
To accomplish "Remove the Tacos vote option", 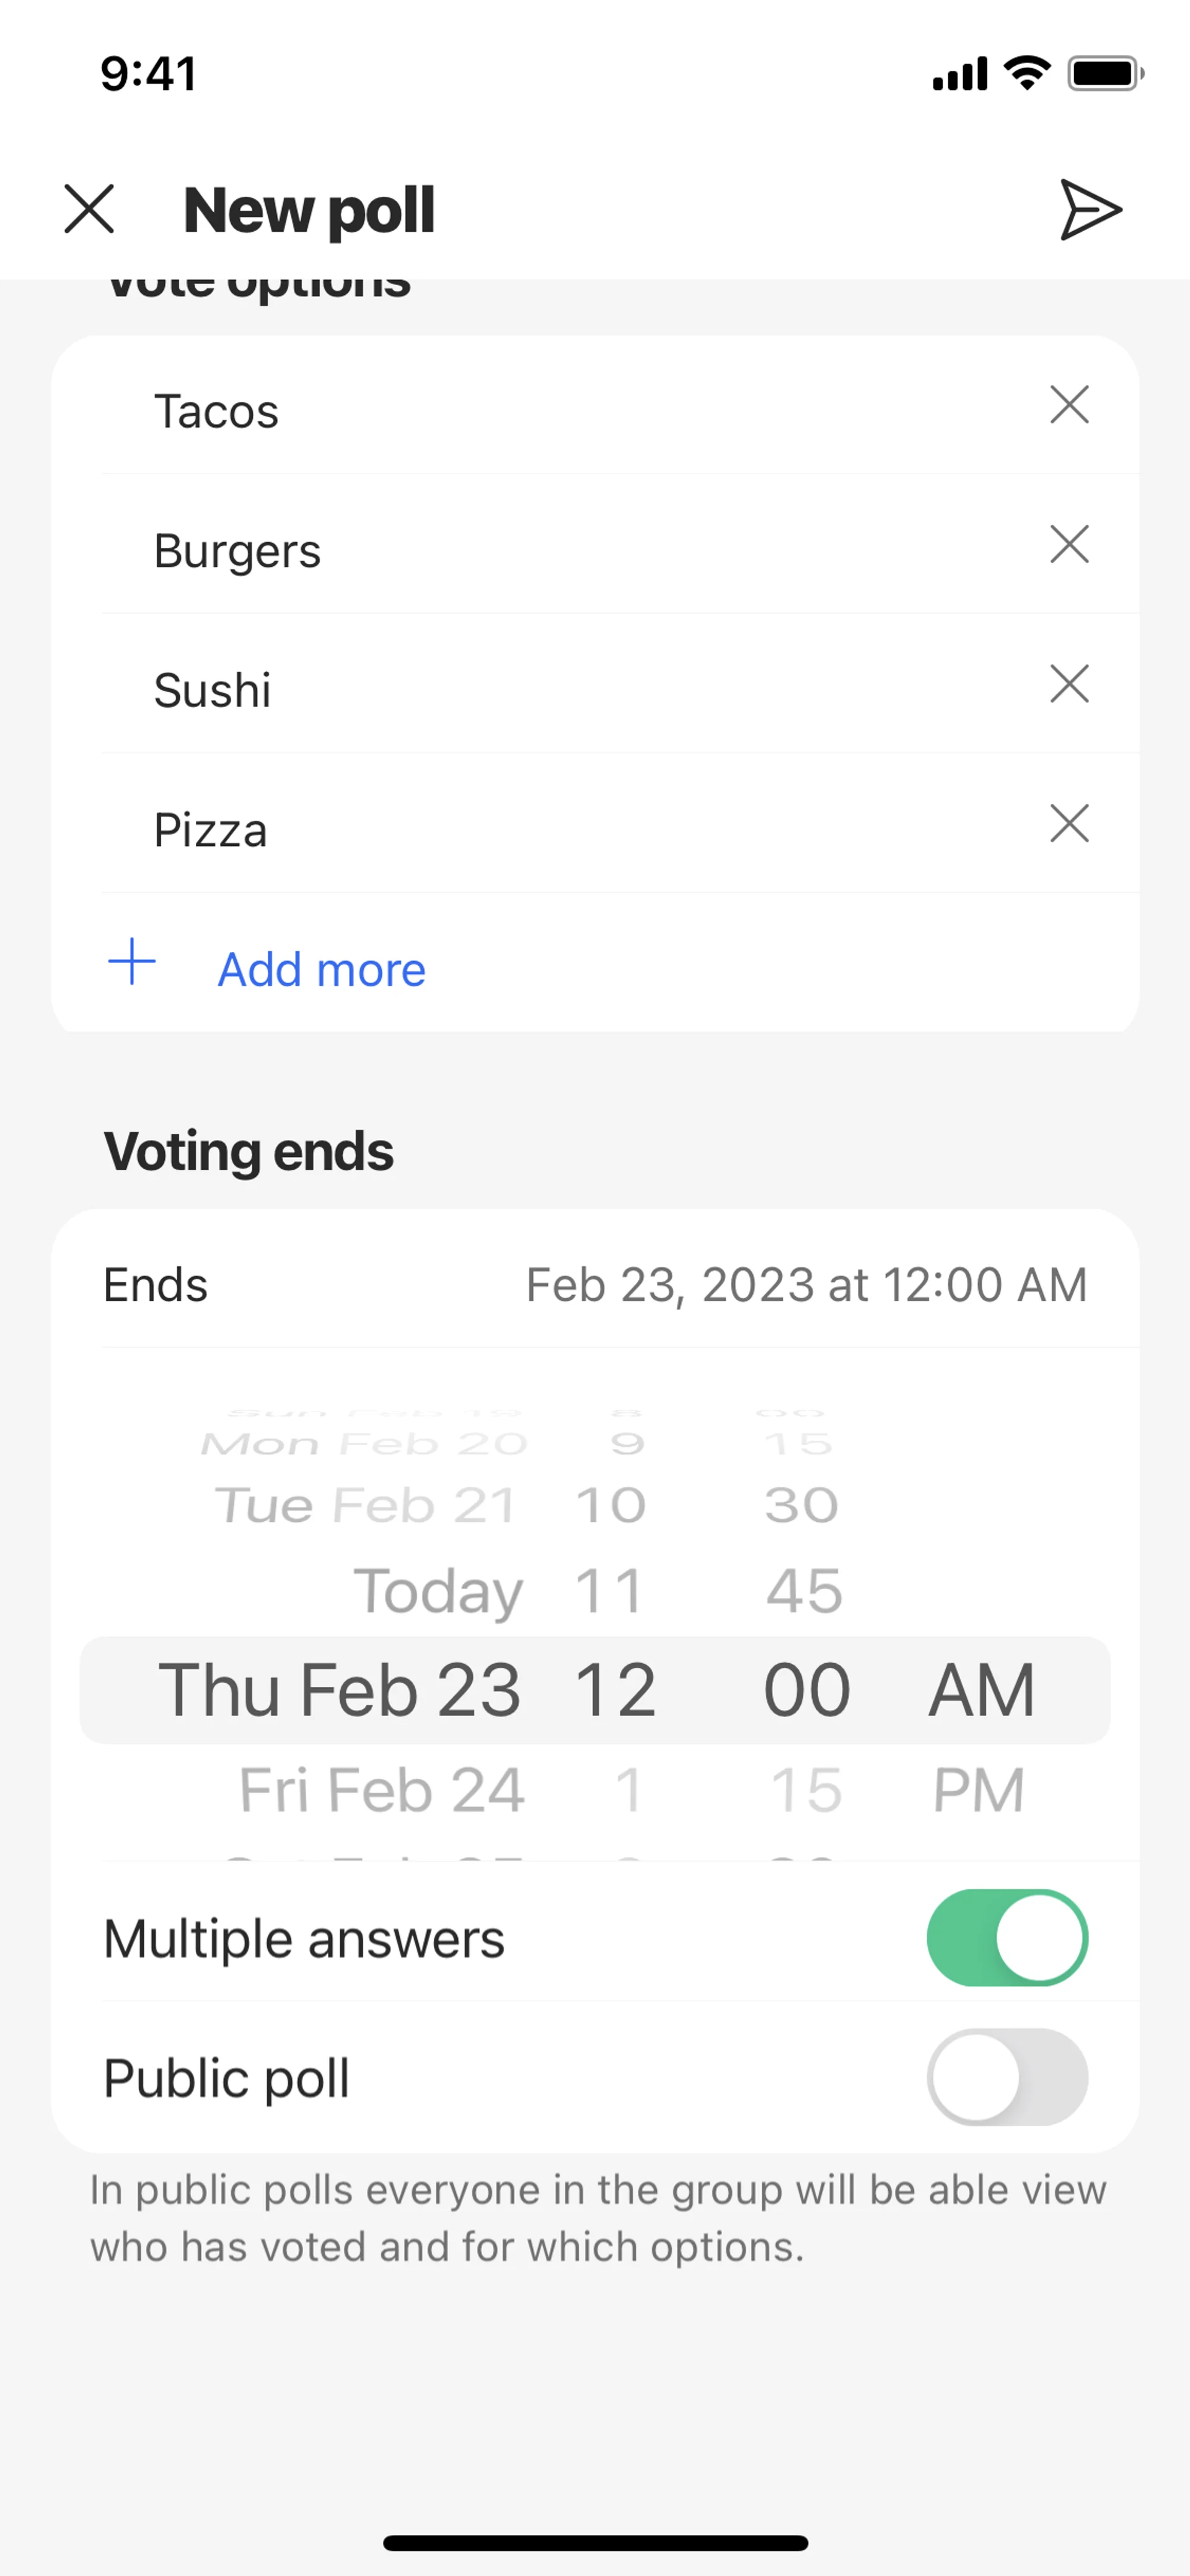I will click(x=1069, y=405).
